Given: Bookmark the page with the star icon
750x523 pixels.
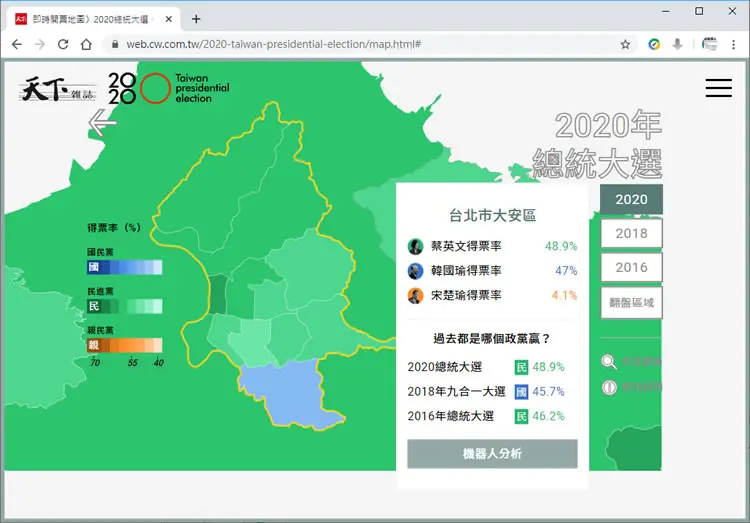Looking at the screenshot, I should 625,45.
